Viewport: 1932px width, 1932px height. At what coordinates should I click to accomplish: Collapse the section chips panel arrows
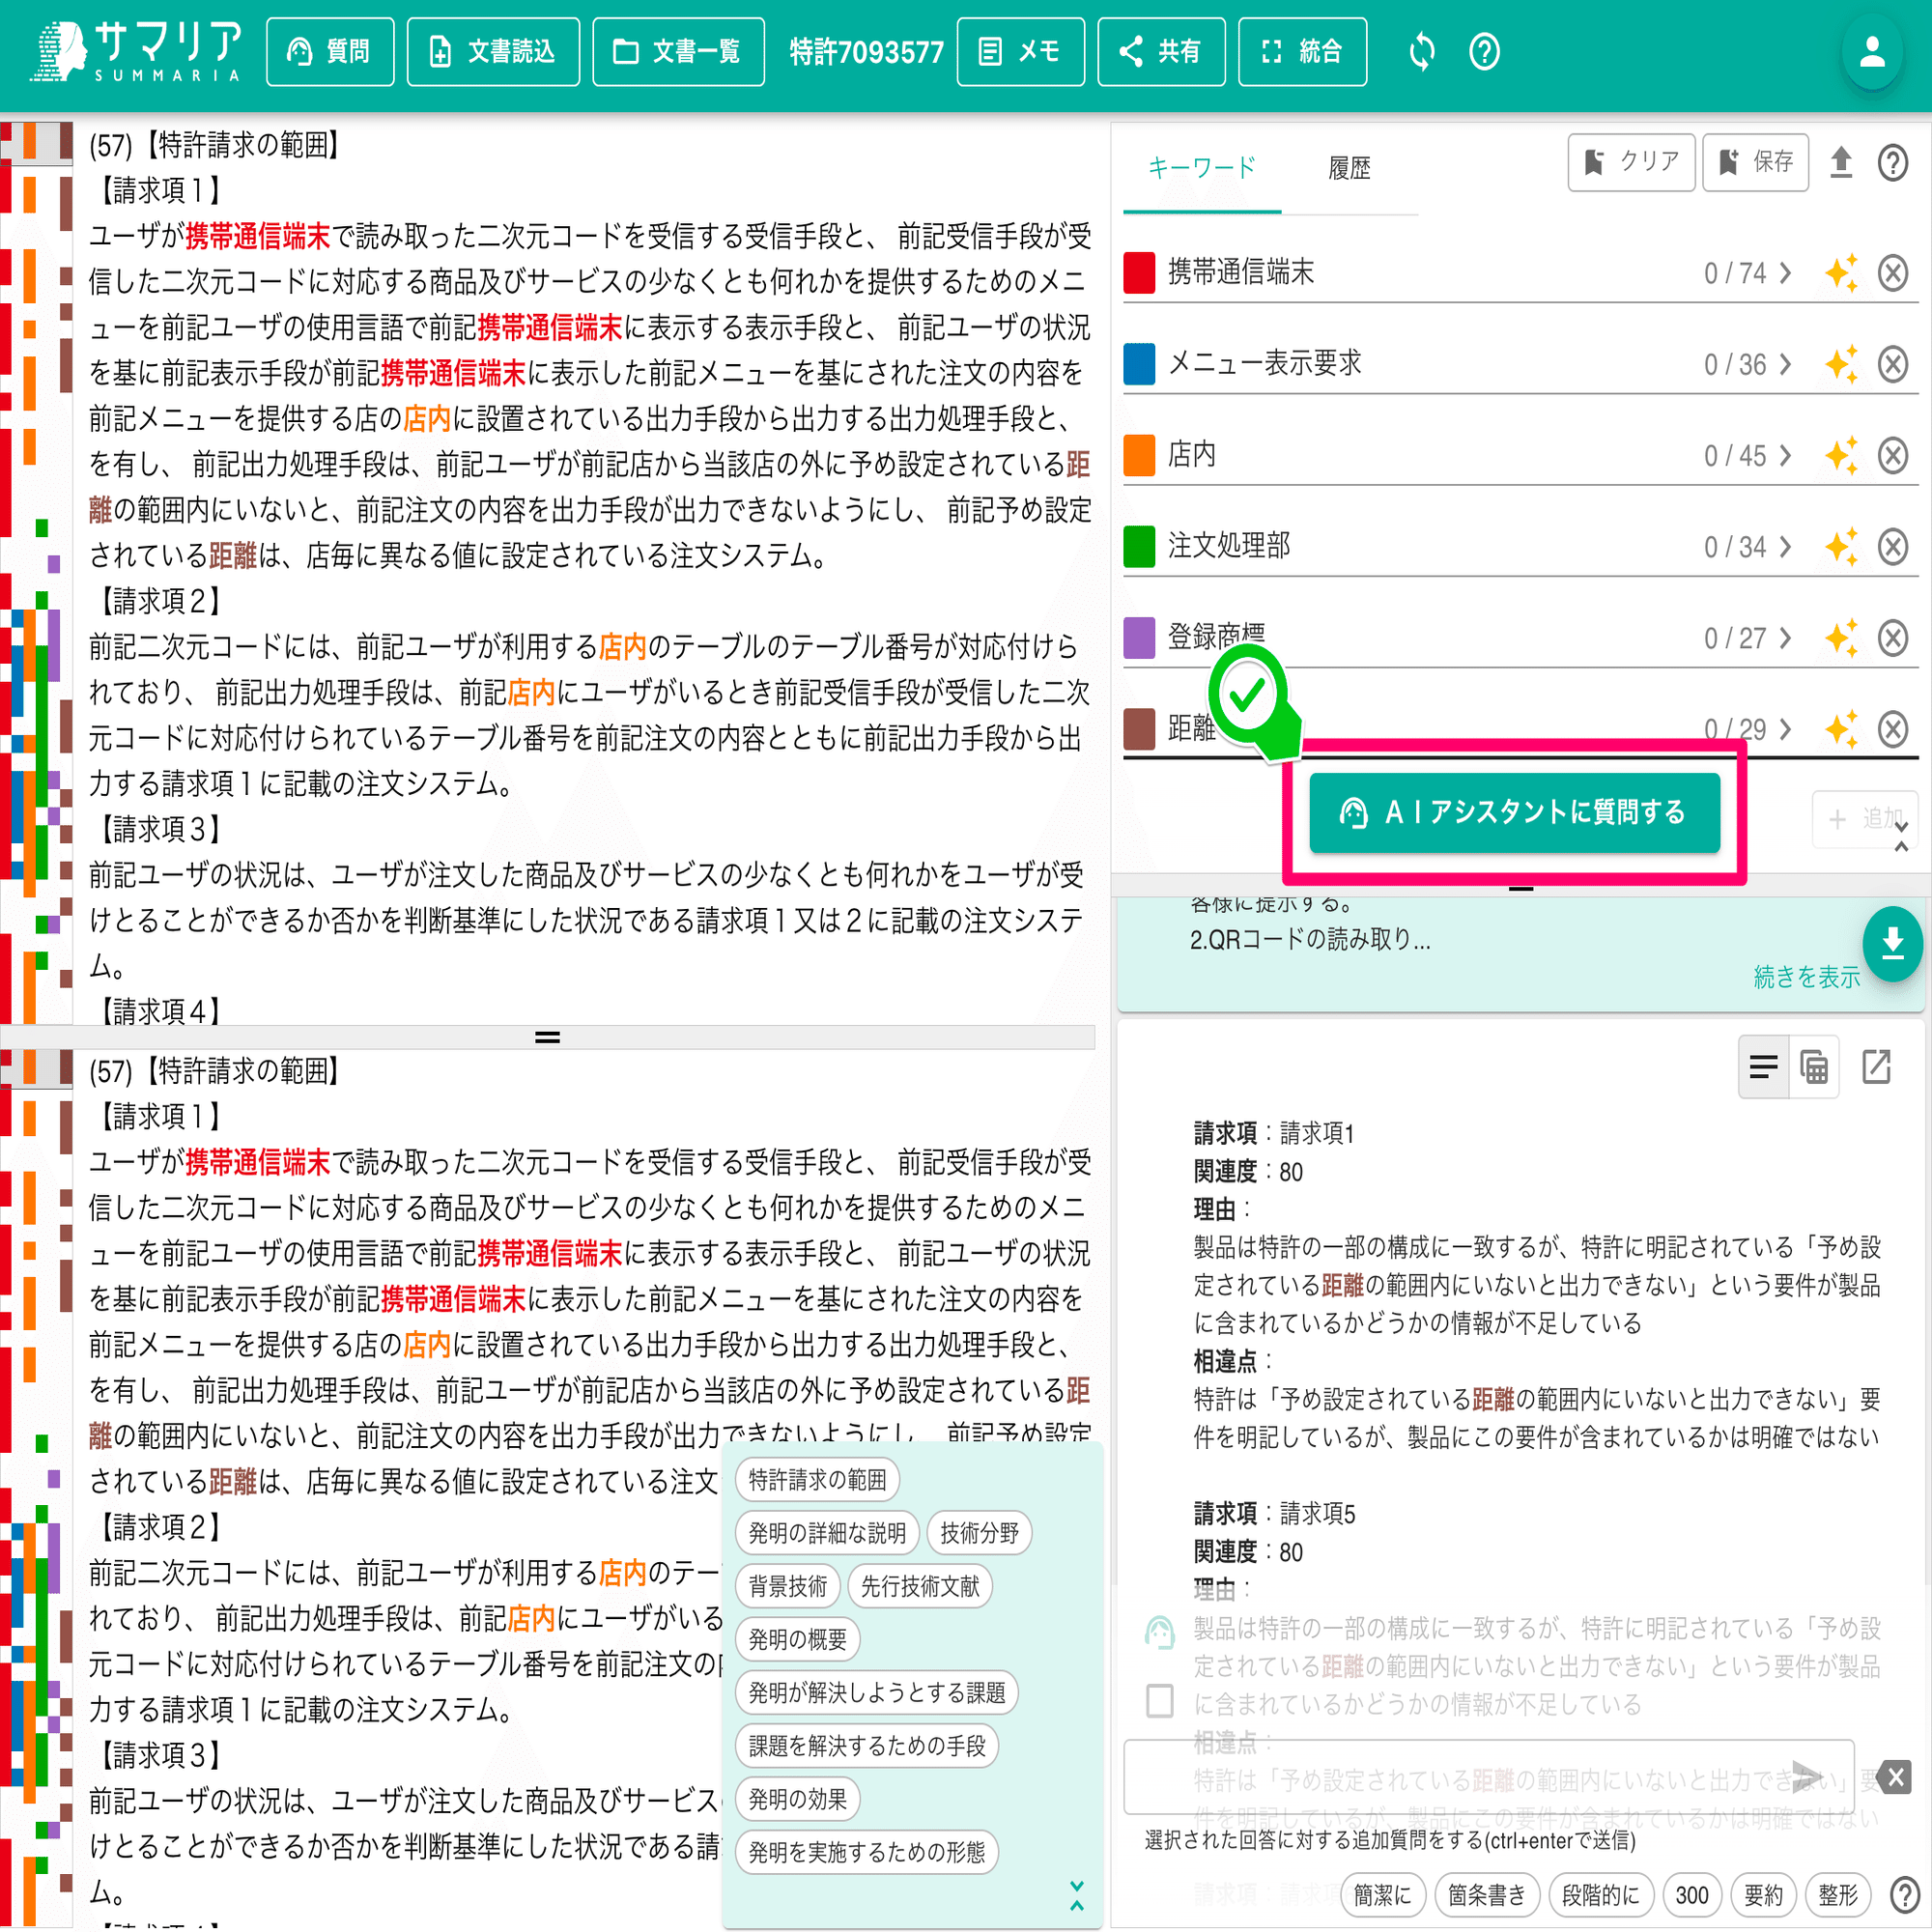click(x=1076, y=1896)
